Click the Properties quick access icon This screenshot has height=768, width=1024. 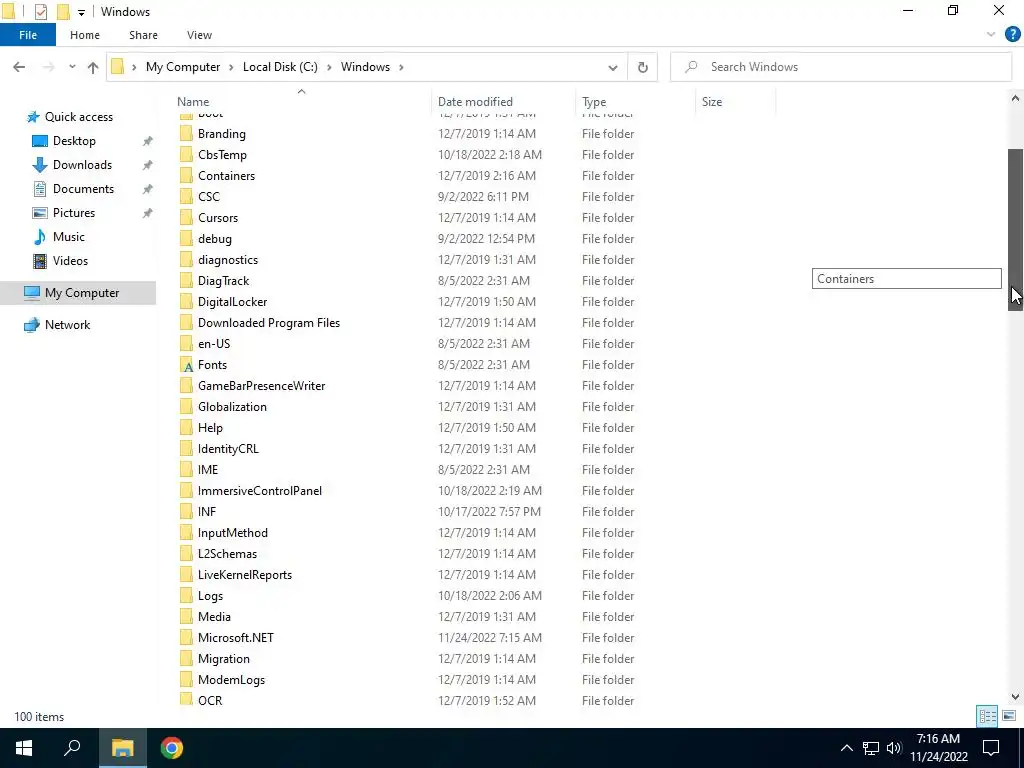tap(40, 12)
